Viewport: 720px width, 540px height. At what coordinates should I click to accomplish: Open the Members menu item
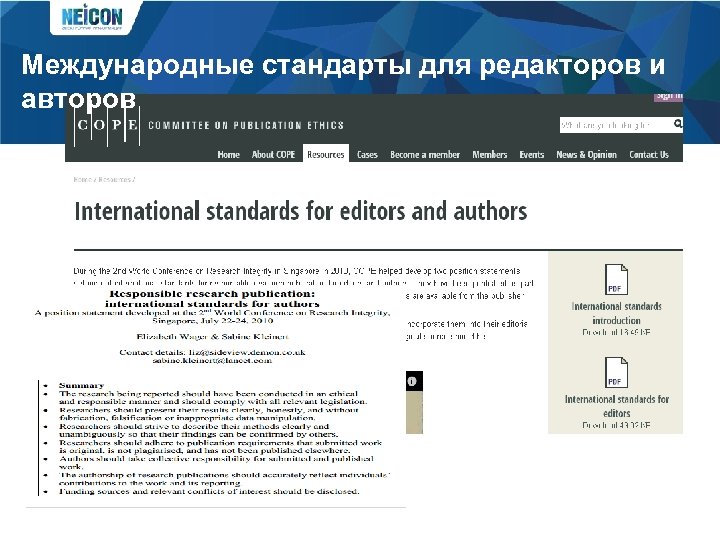point(489,155)
